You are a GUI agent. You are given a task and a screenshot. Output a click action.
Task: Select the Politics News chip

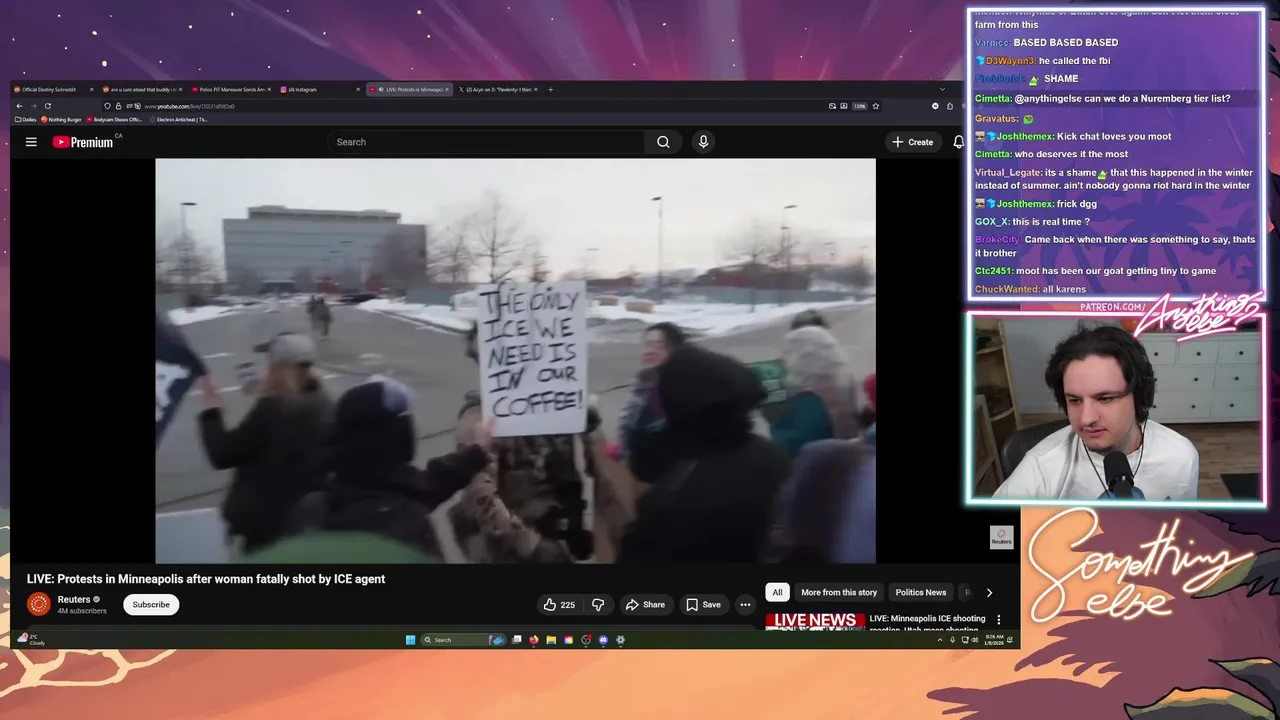point(920,592)
